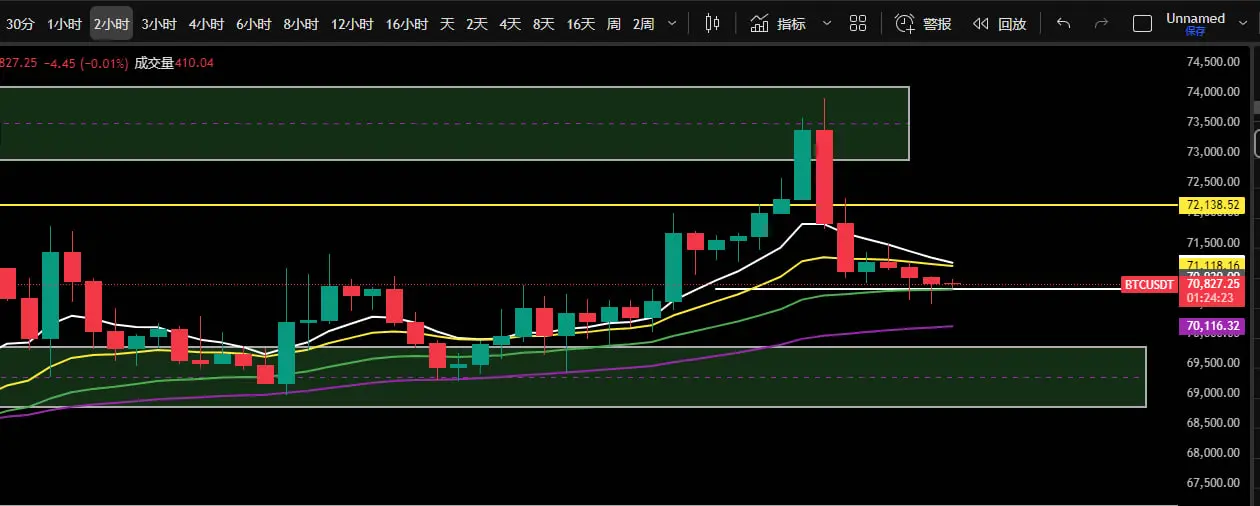Screen dimensions: 1260x506
Task: Switch to the 4小时 timeframe
Action: pyautogui.click(x=206, y=23)
